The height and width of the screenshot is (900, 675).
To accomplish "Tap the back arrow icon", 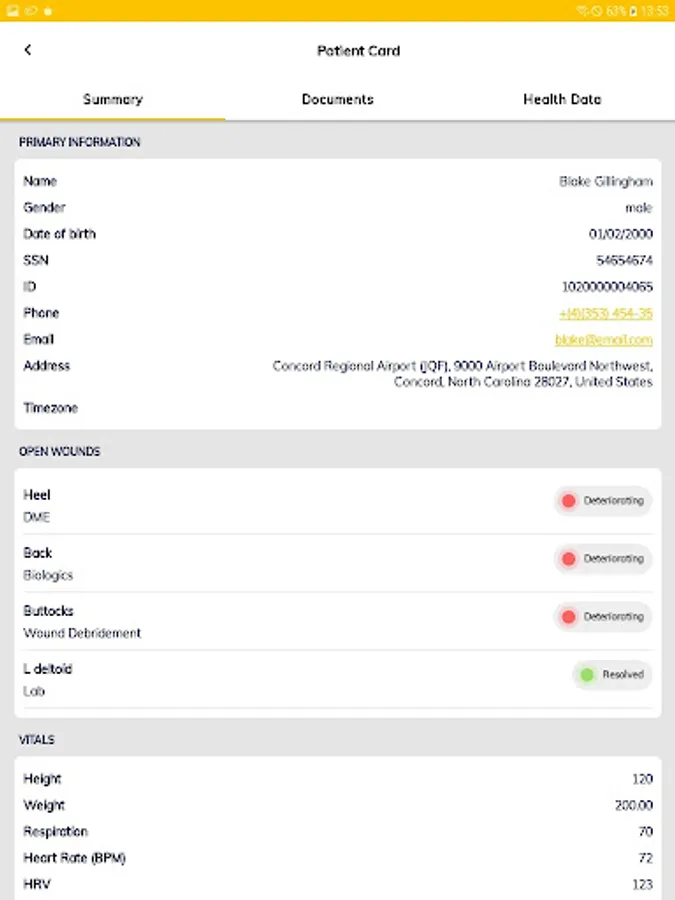I will [28, 50].
